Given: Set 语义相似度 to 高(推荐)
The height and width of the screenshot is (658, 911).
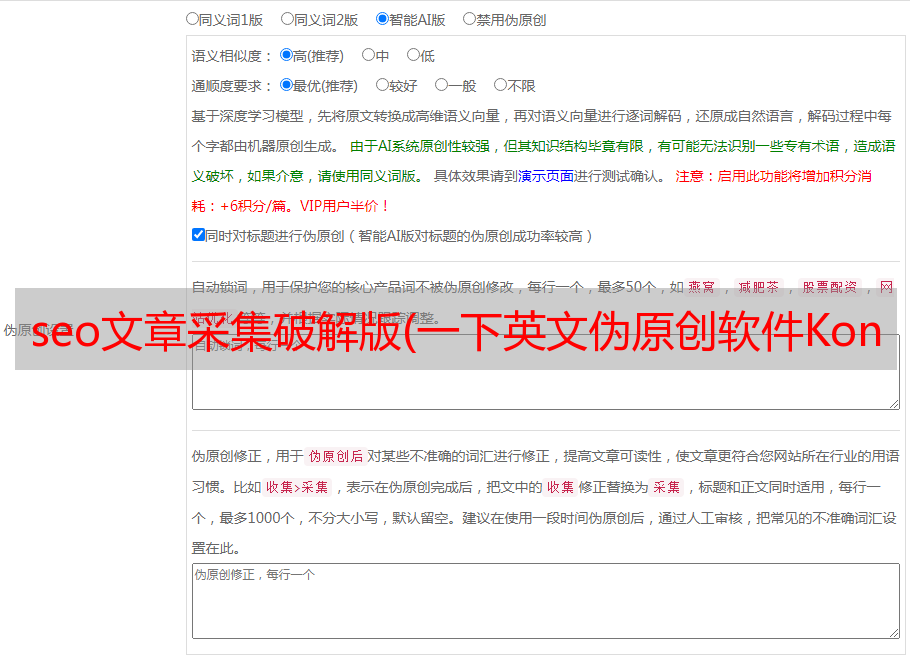Looking at the screenshot, I should pyautogui.click(x=286, y=55).
